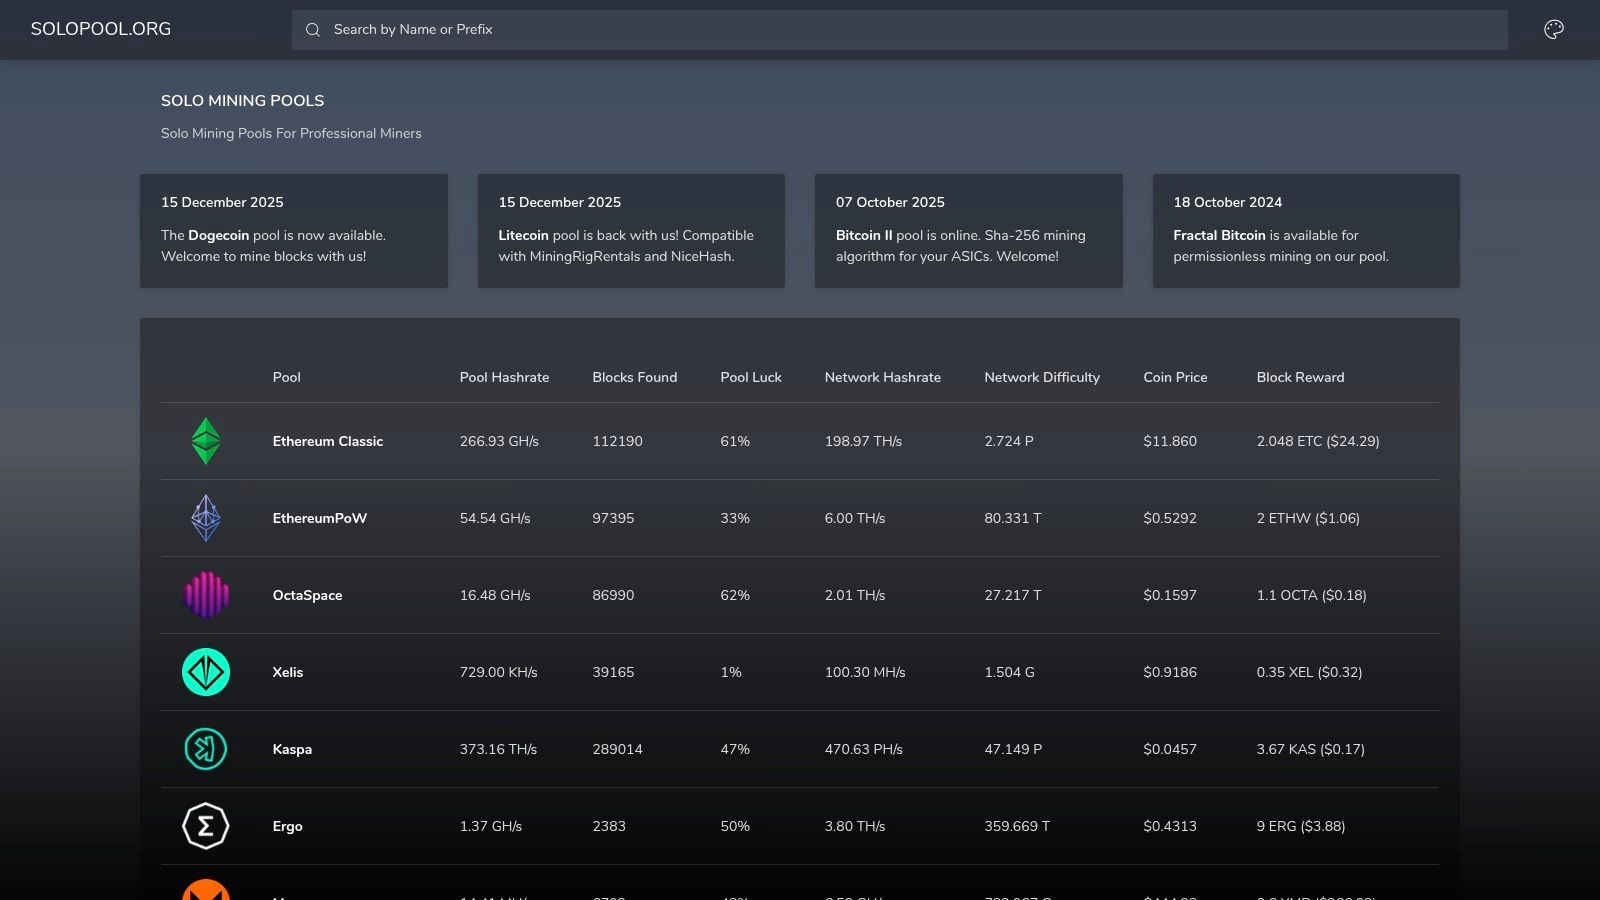Open the Dogecoin announcement card
1600x900 pixels.
pyautogui.click(x=294, y=231)
